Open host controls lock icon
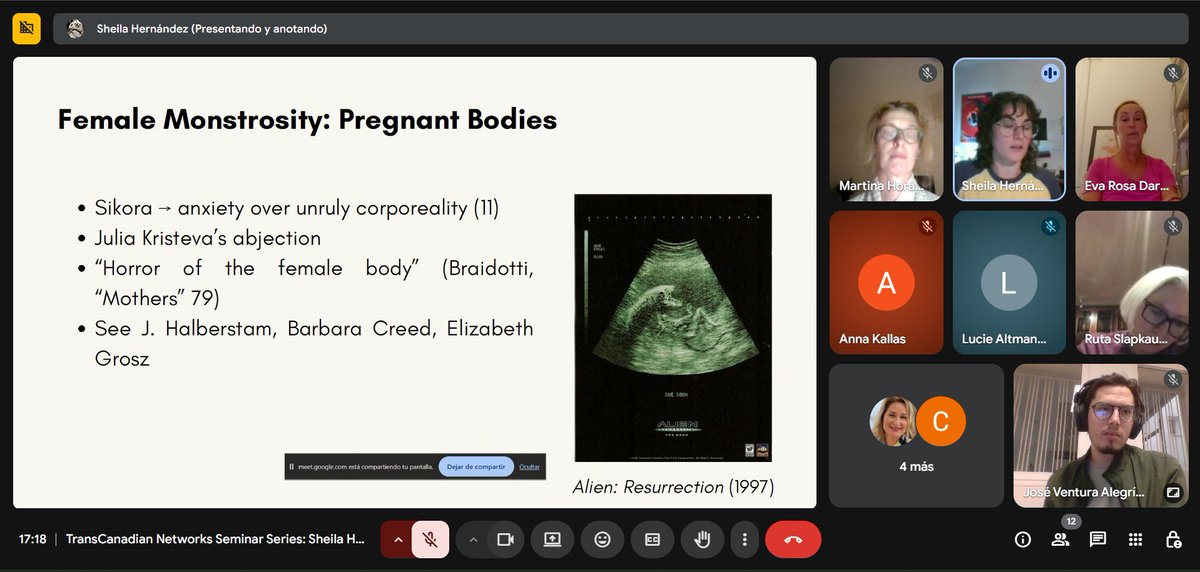Viewport: 1200px width, 572px height. click(x=1173, y=539)
